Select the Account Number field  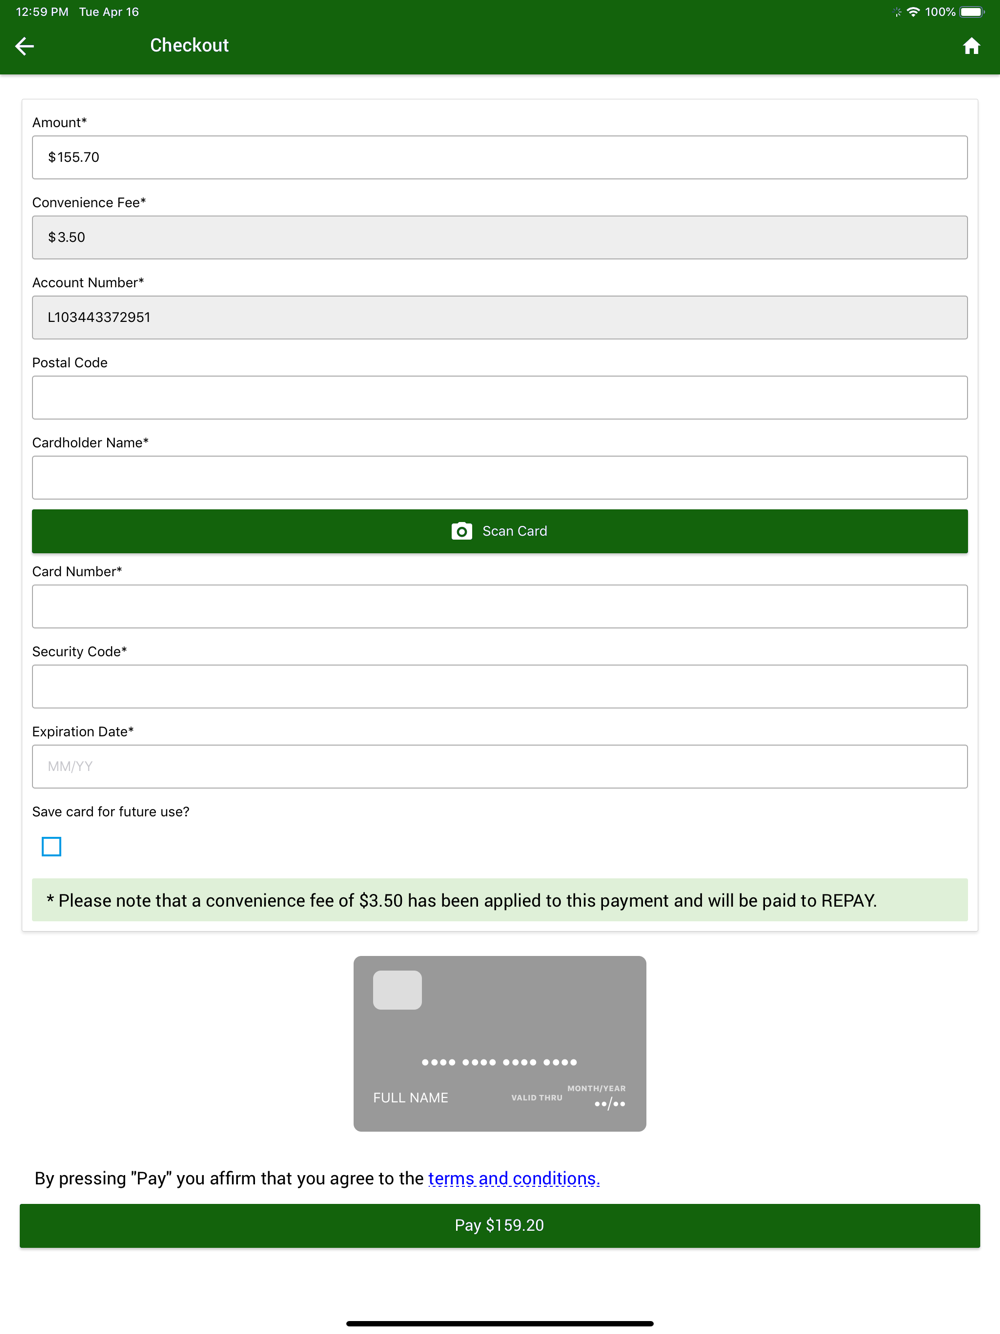click(x=500, y=317)
